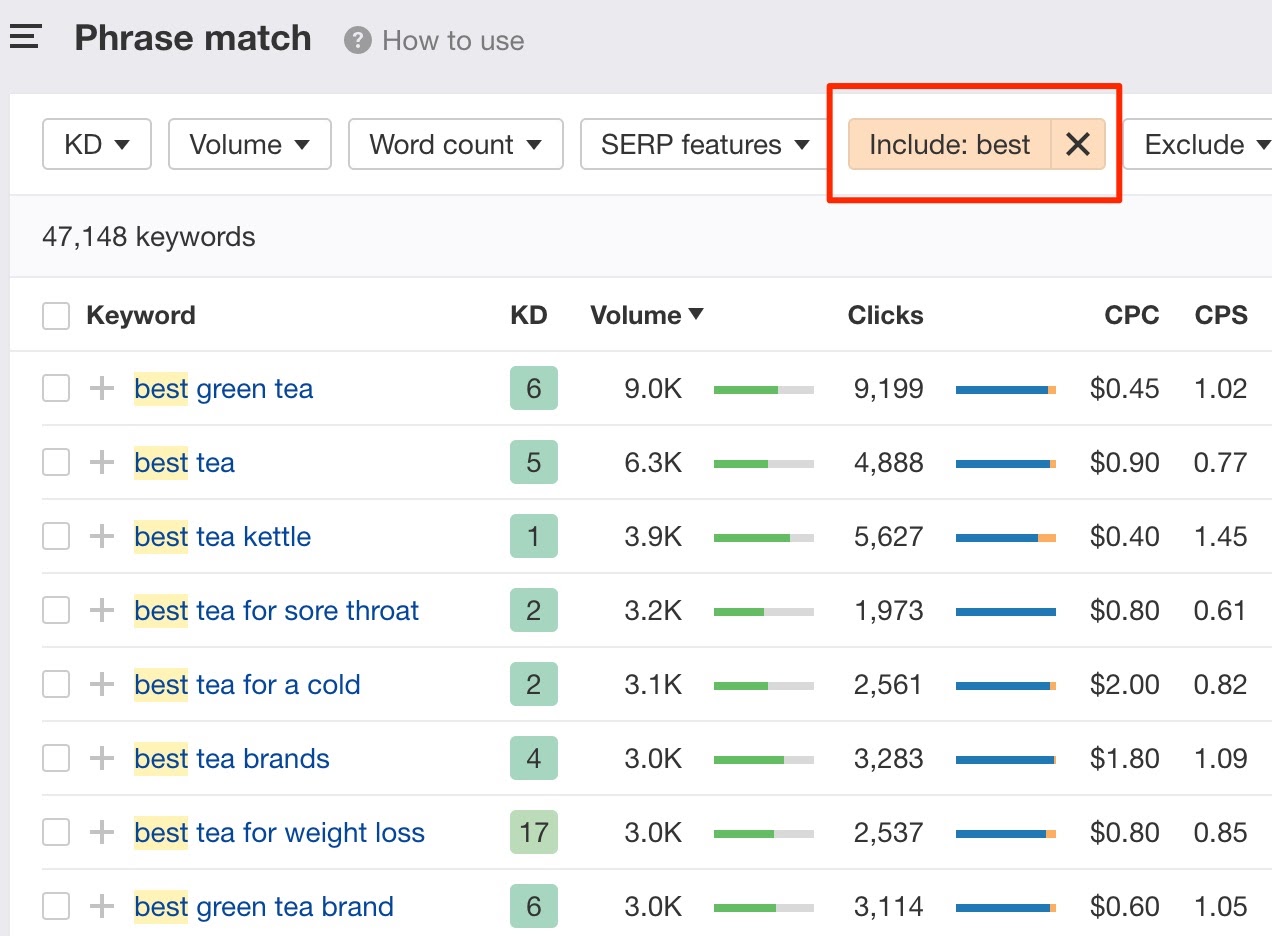Select all keywords via header checkbox
The height and width of the screenshot is (936, 1272).
tap(55, 315)
